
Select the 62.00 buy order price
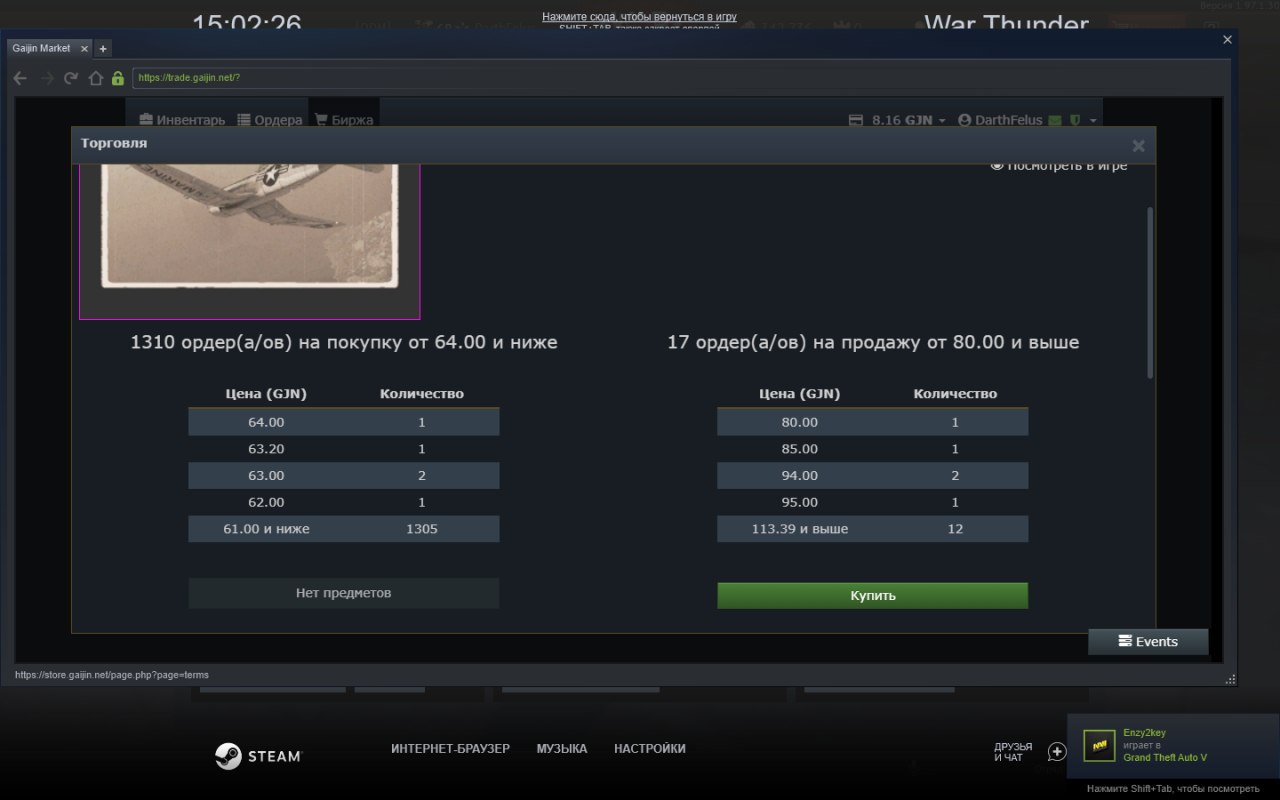click(x=266, y=502)
